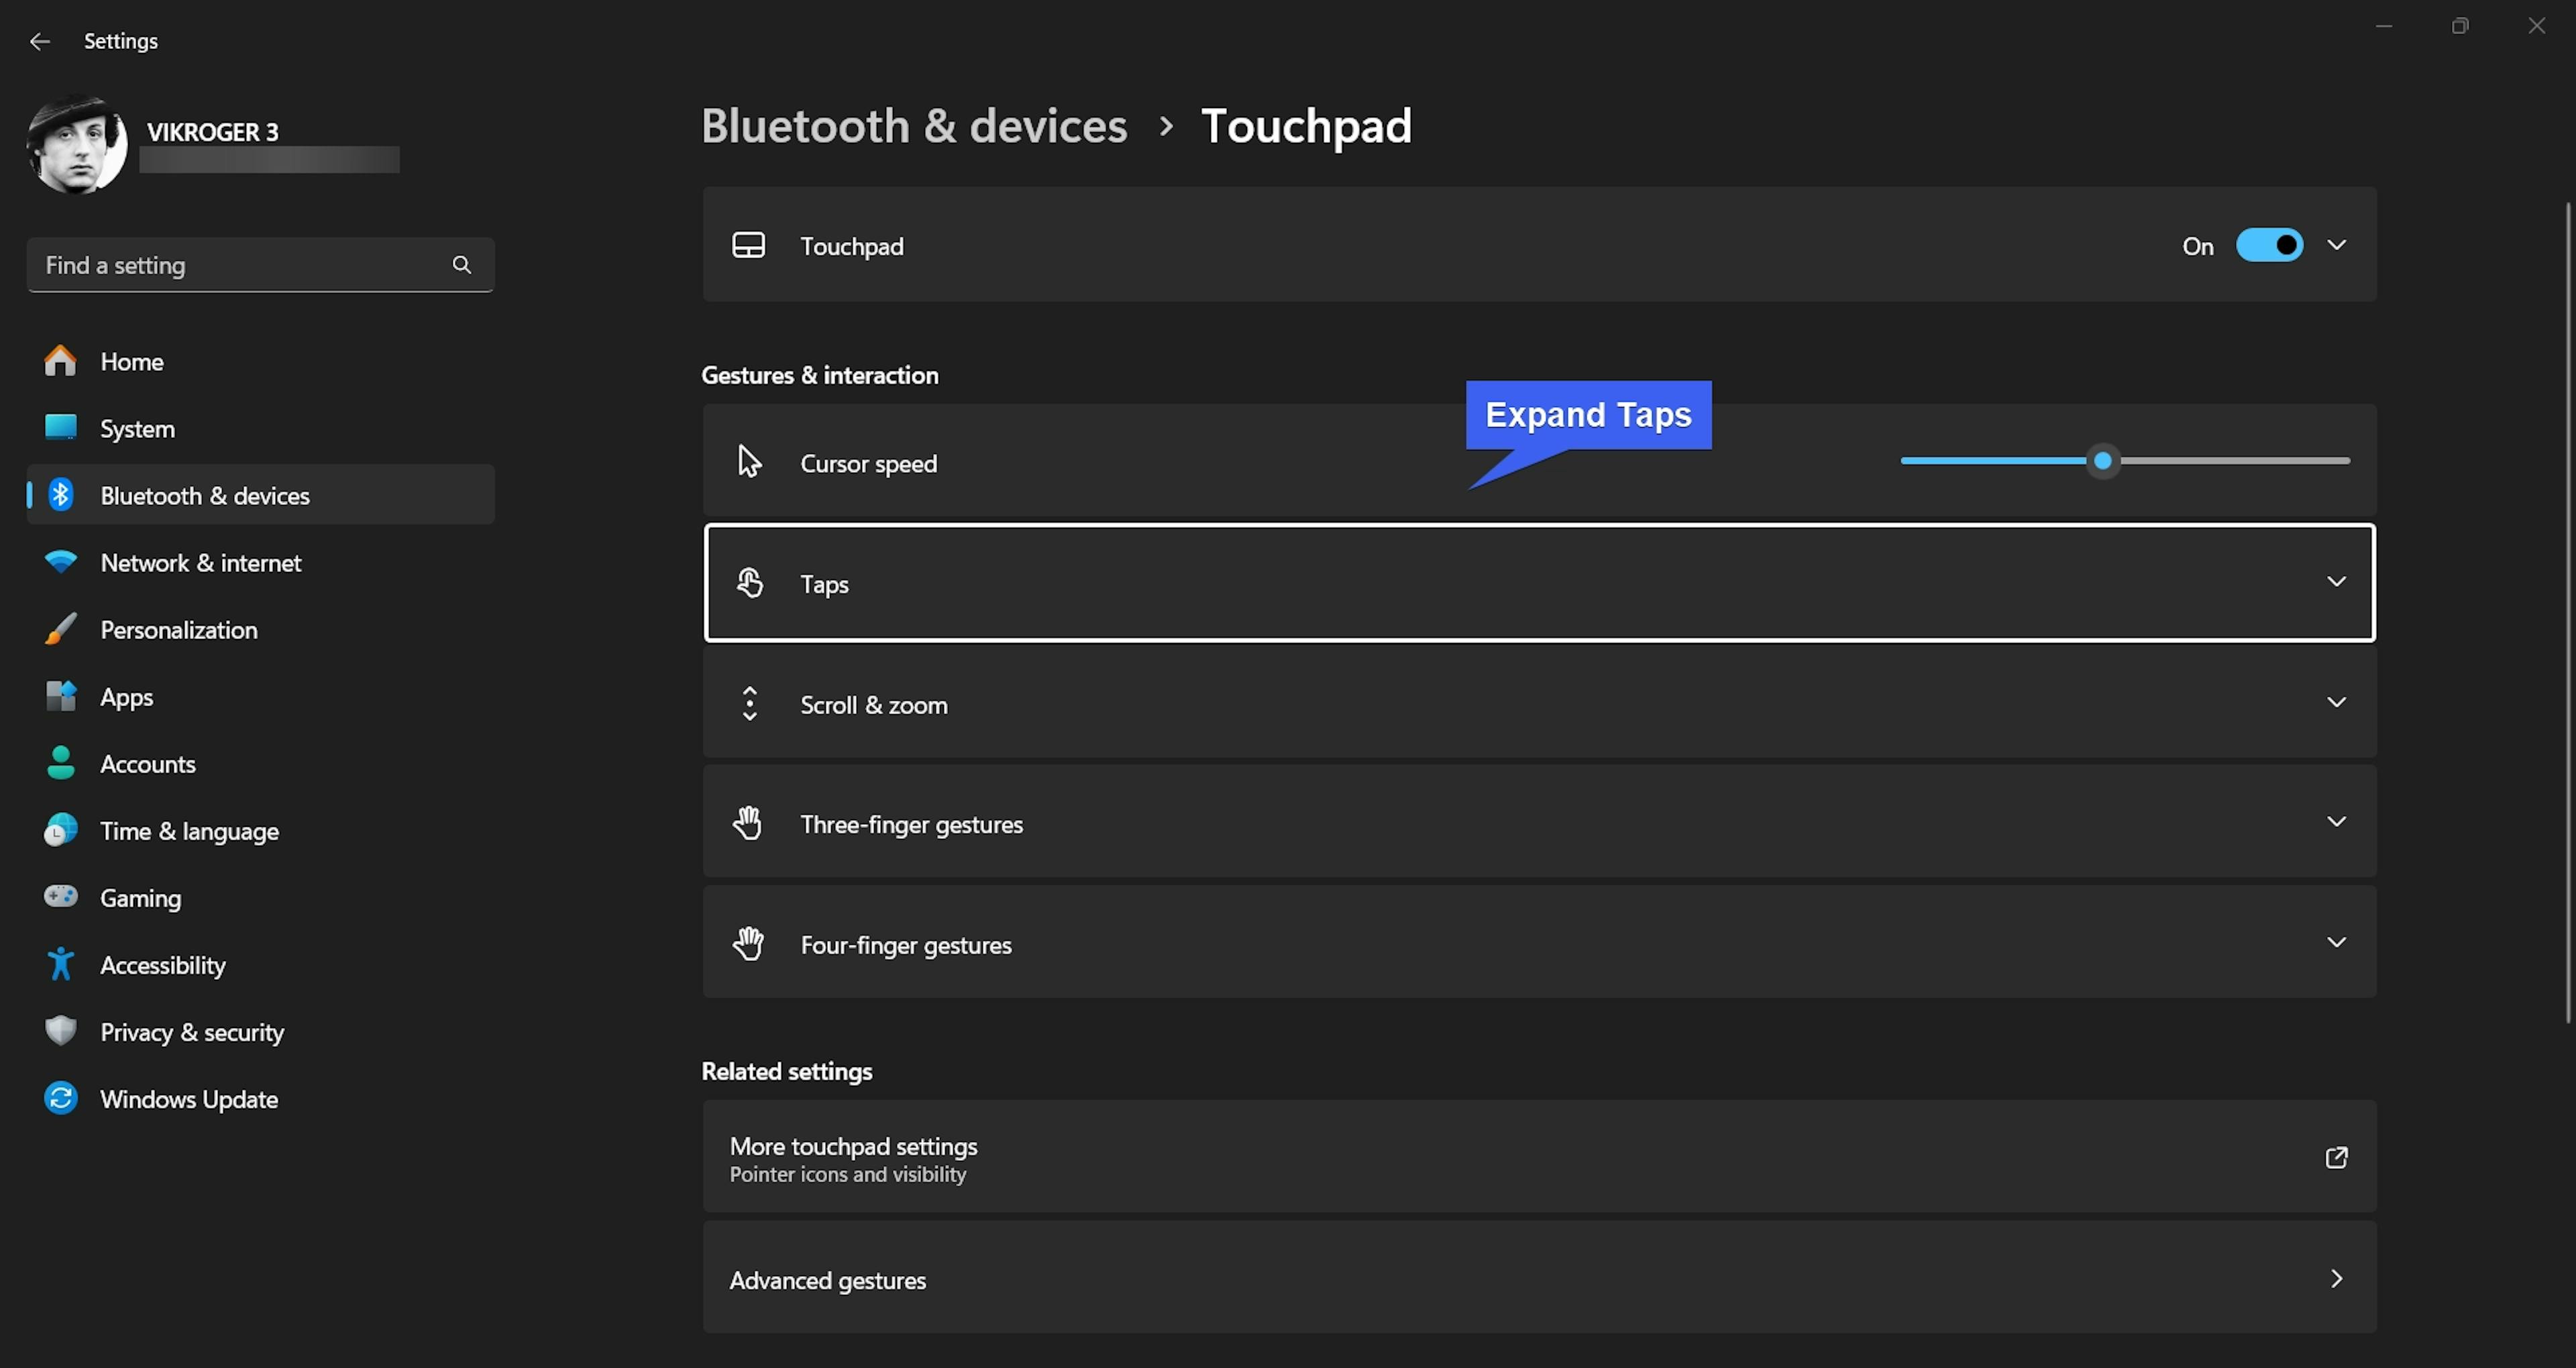
Task: Open Network & internet settings
Action: (200, 563)
